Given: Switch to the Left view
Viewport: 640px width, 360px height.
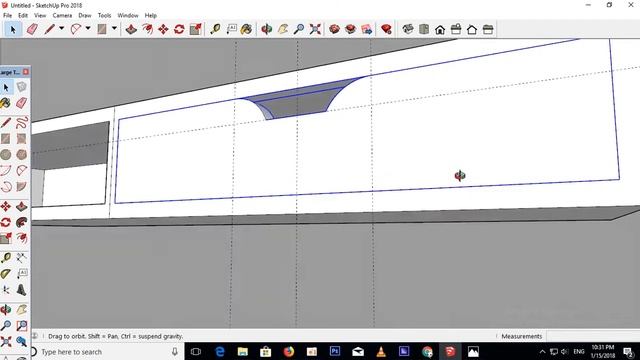Looking at the screenshot, I should (488, 29).
